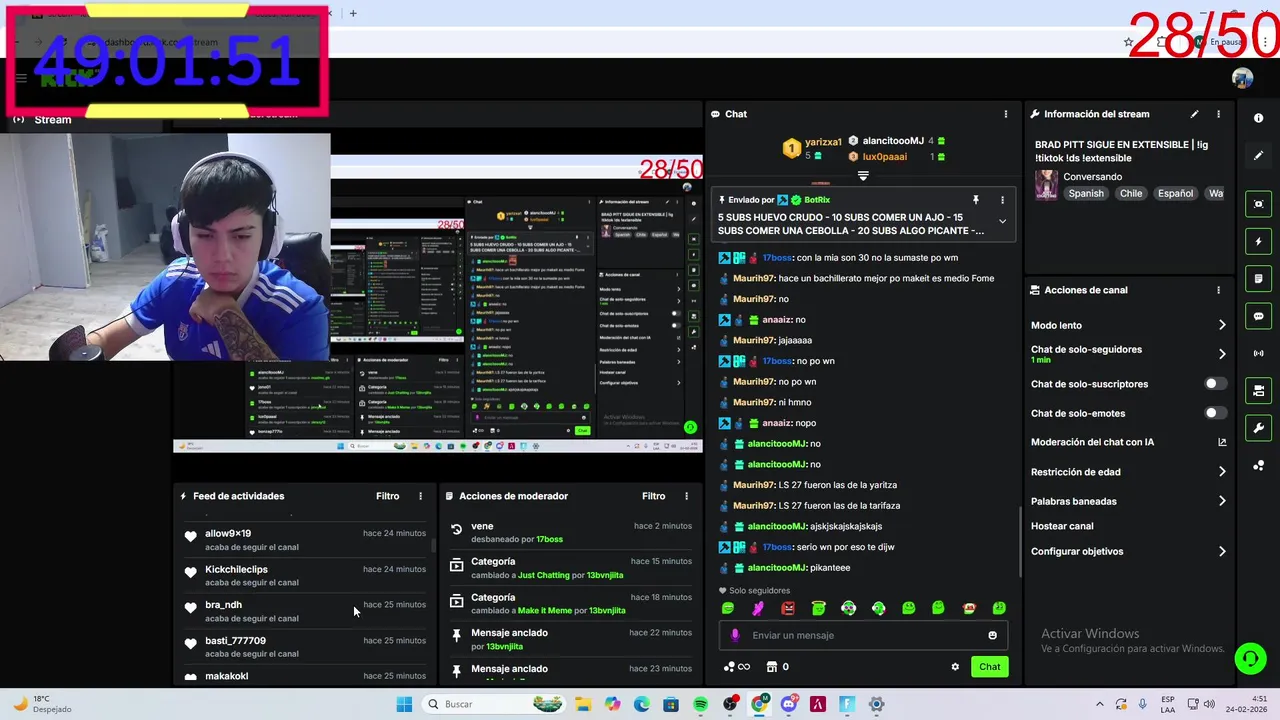Open Discord from taskbar
The height and width of the screenshot is (720, 1280).
tap(788, 704)
